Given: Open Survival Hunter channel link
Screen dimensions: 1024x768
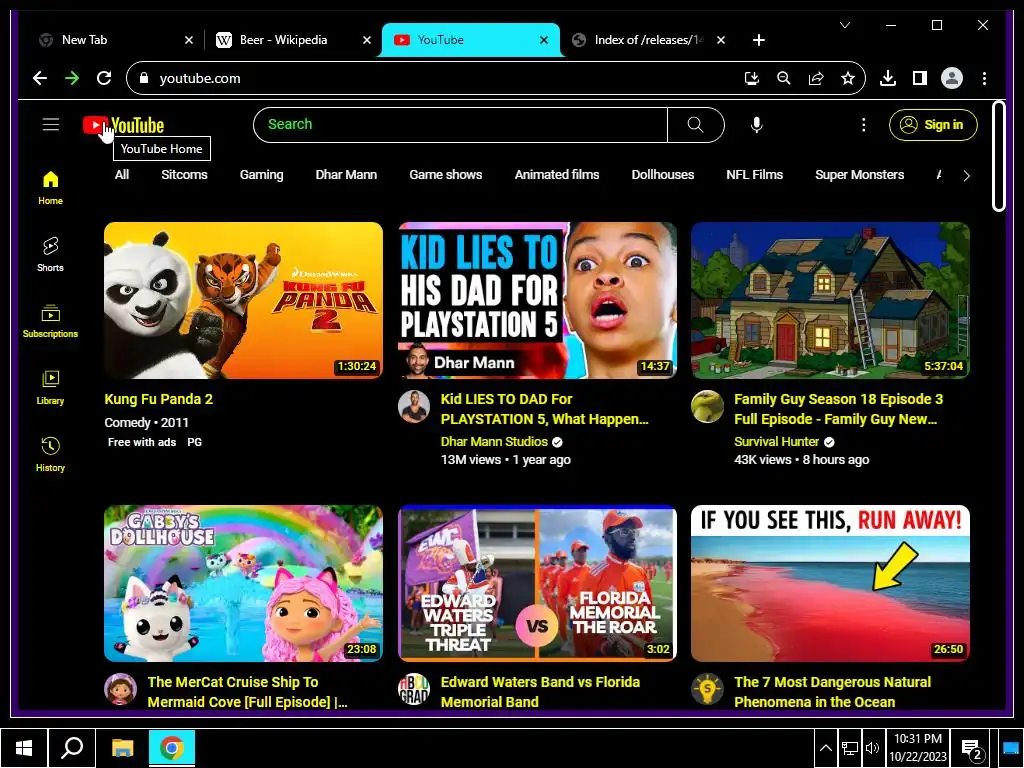Looking at the screenshot, I should click(776, 441).
